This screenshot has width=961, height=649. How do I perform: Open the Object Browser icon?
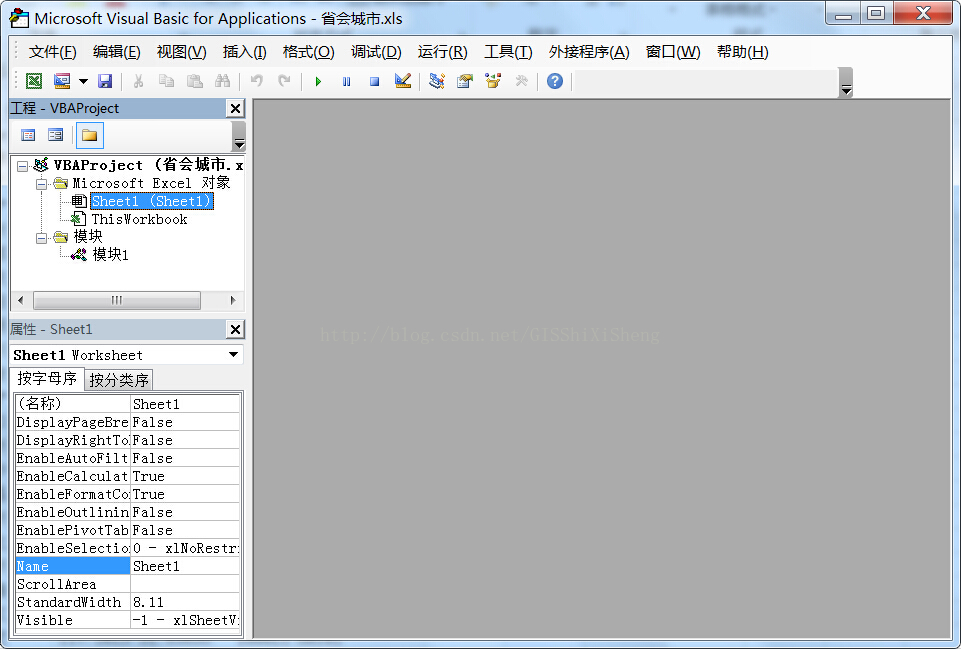(x=493, y=81)
